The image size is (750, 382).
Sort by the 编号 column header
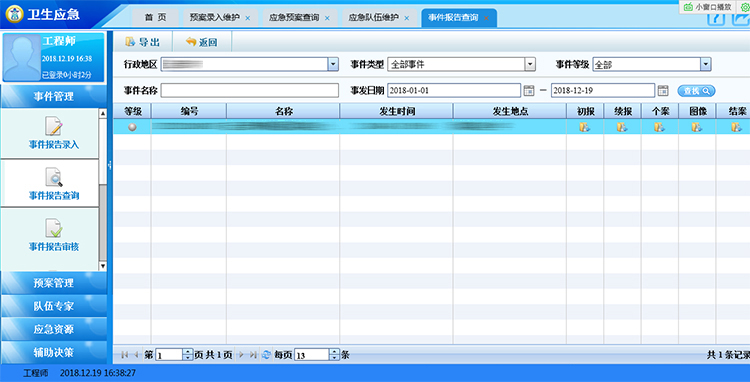click(189, 111)
